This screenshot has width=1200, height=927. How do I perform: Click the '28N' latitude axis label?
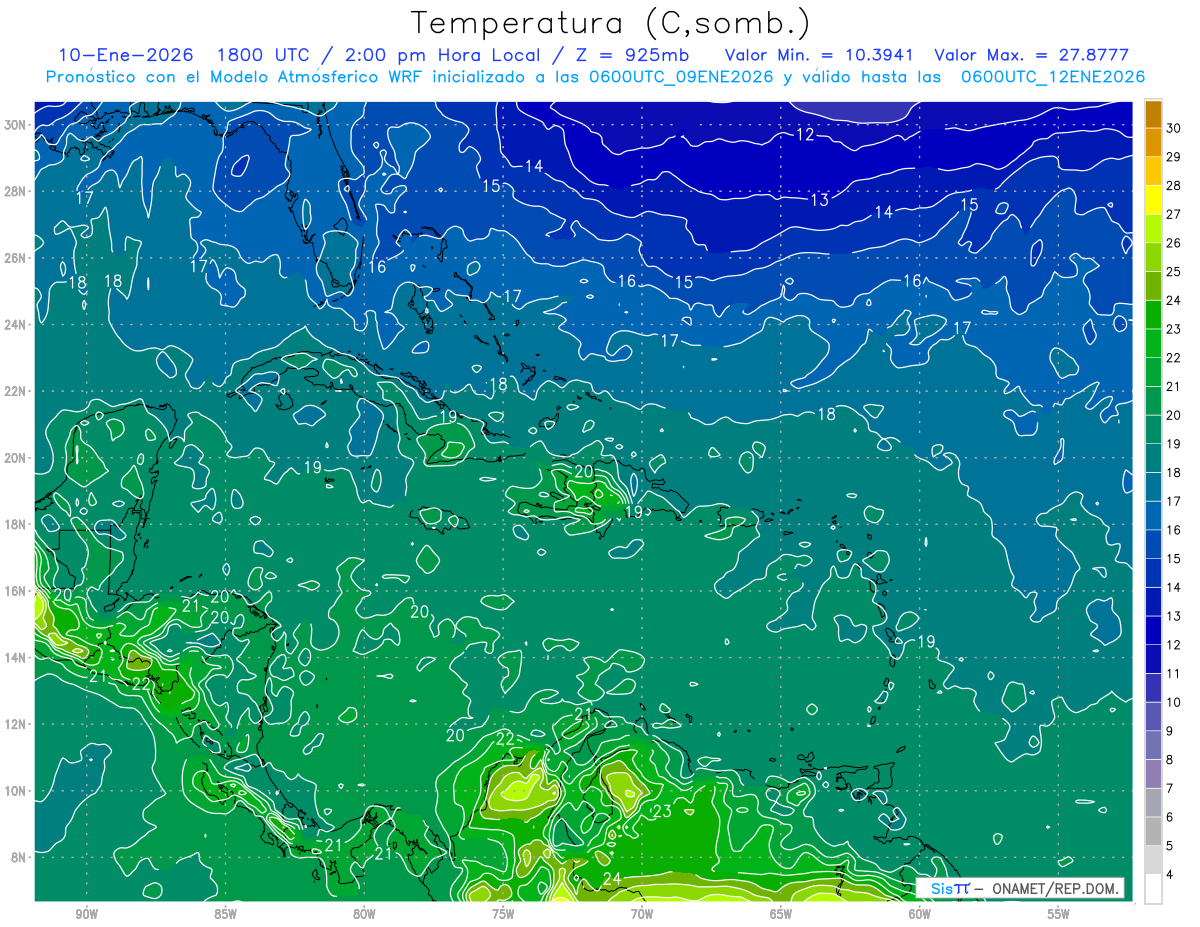point(17,191)
